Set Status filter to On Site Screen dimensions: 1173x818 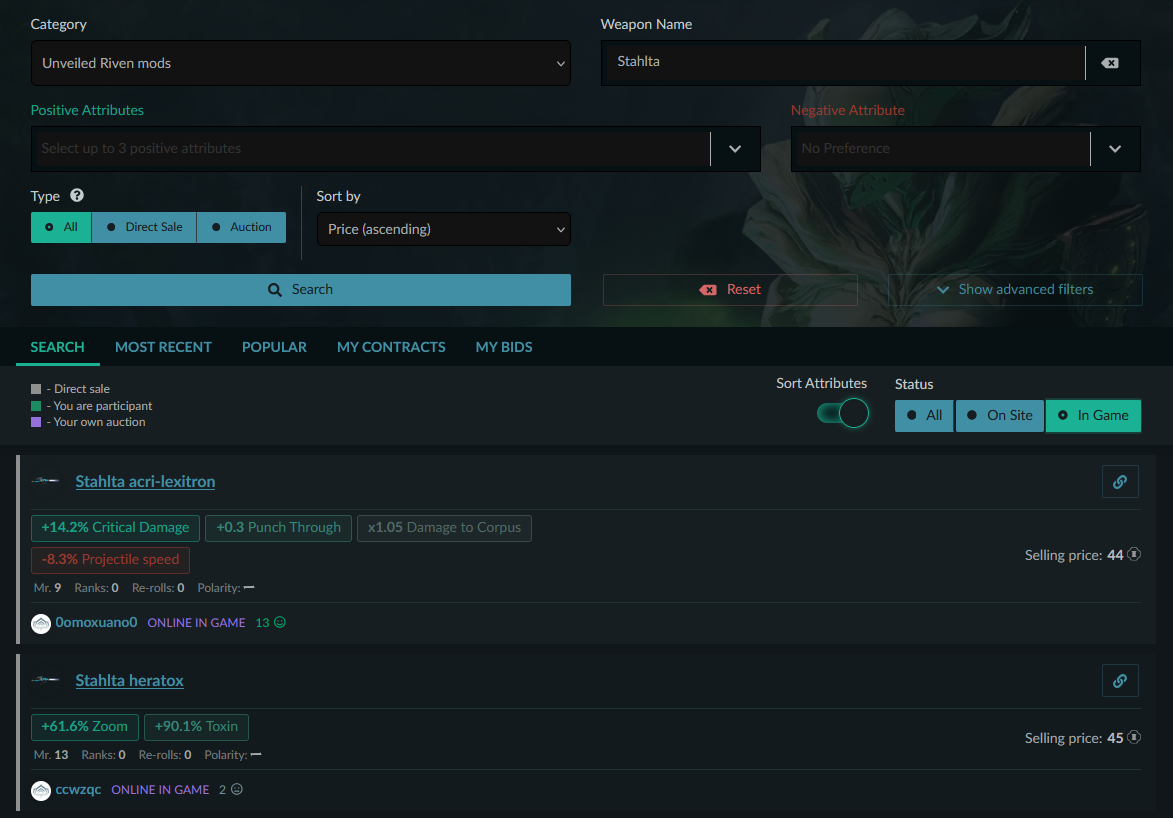tap(999, 415)
